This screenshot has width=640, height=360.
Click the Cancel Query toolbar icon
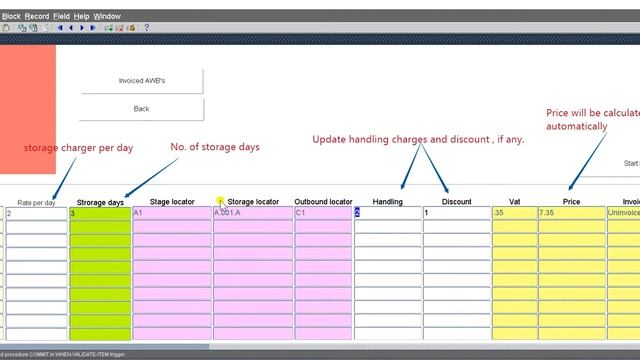coord(45,28)
